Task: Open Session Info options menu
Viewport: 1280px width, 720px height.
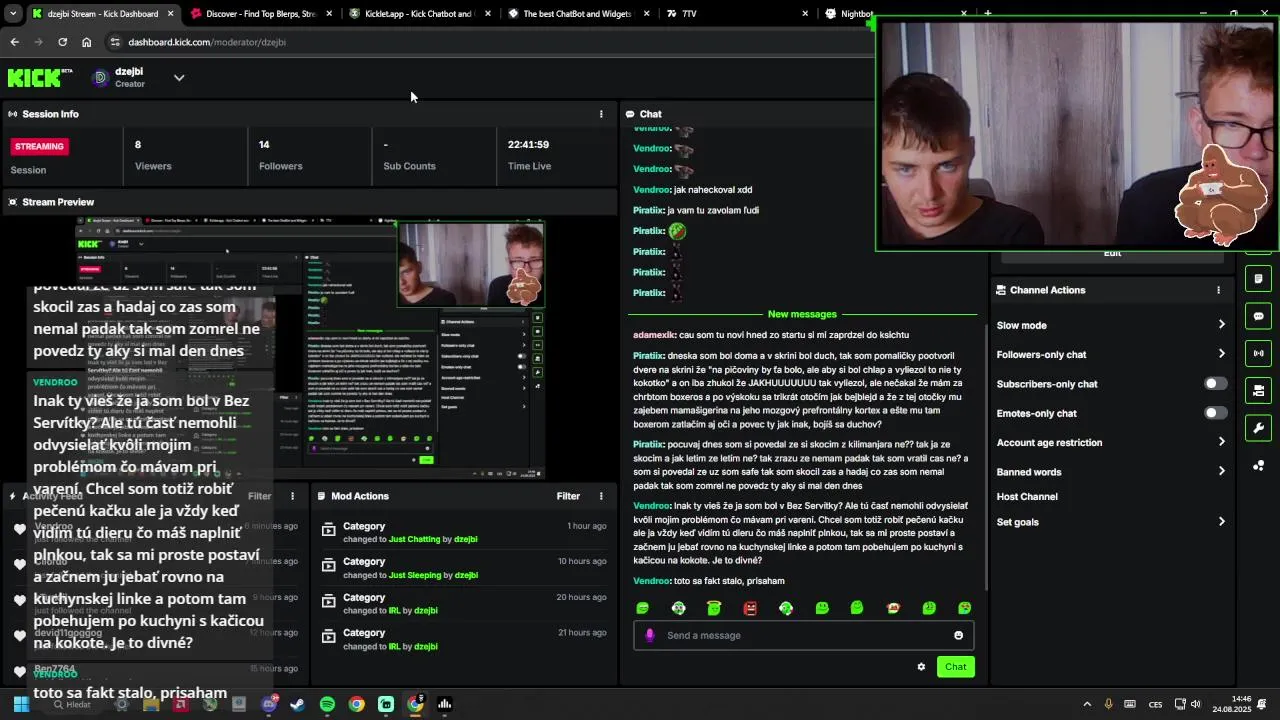Action: [601, 114]
